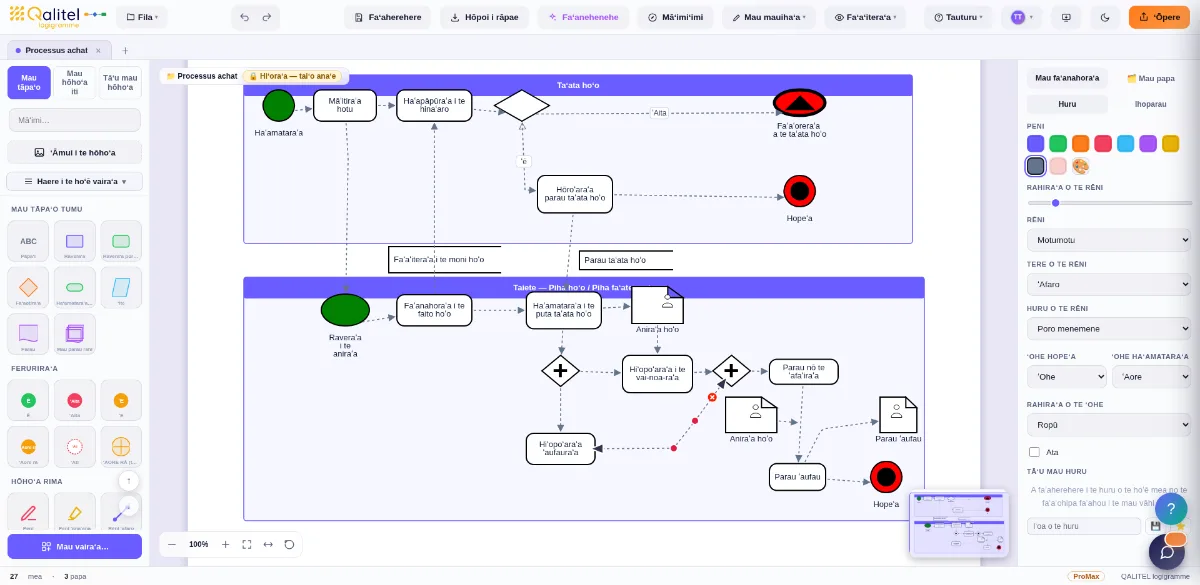Open the Rahira'a o te 'ohe Ropū dropdown
The image size is (1200, 585).
pyautogui.click(x=1109, y=424)
